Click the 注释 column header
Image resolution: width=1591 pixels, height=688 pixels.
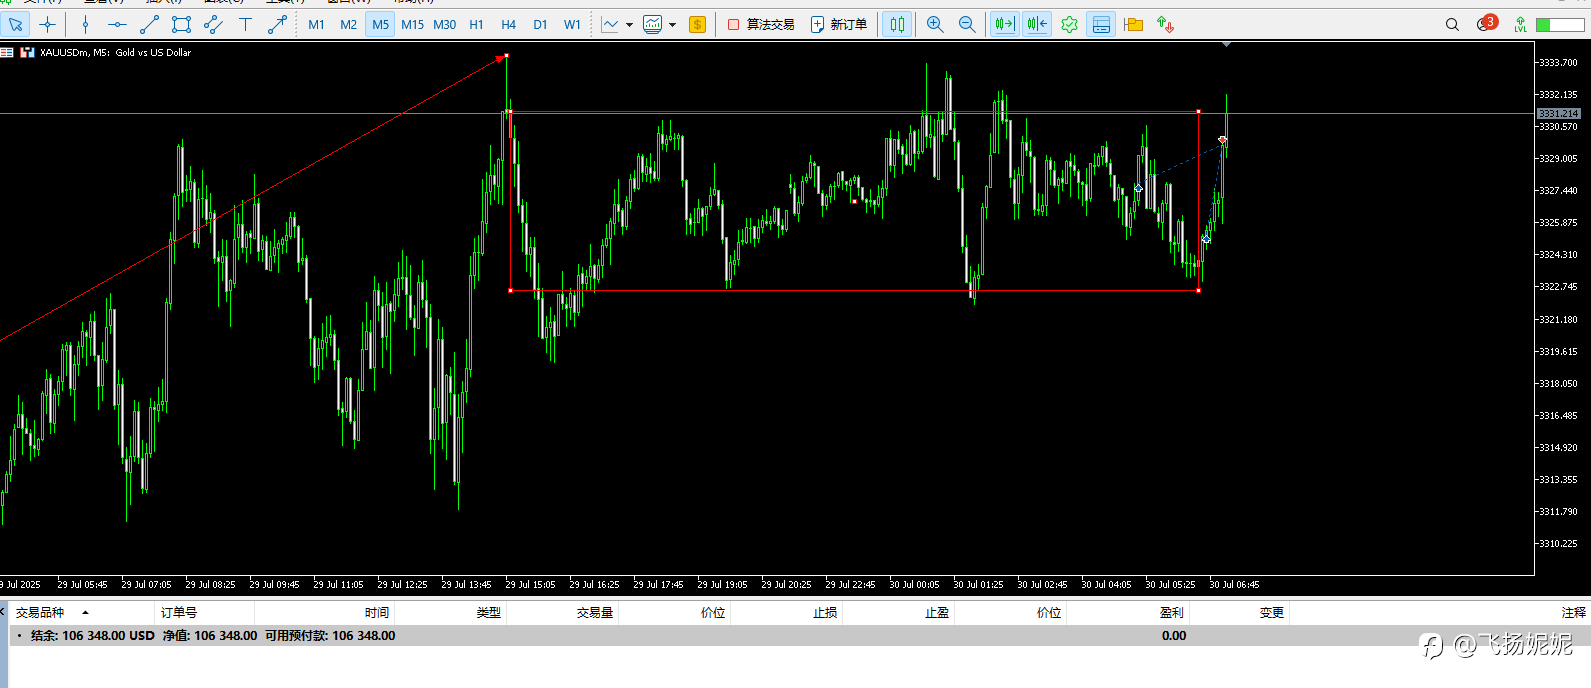(x=1573, y=612)
